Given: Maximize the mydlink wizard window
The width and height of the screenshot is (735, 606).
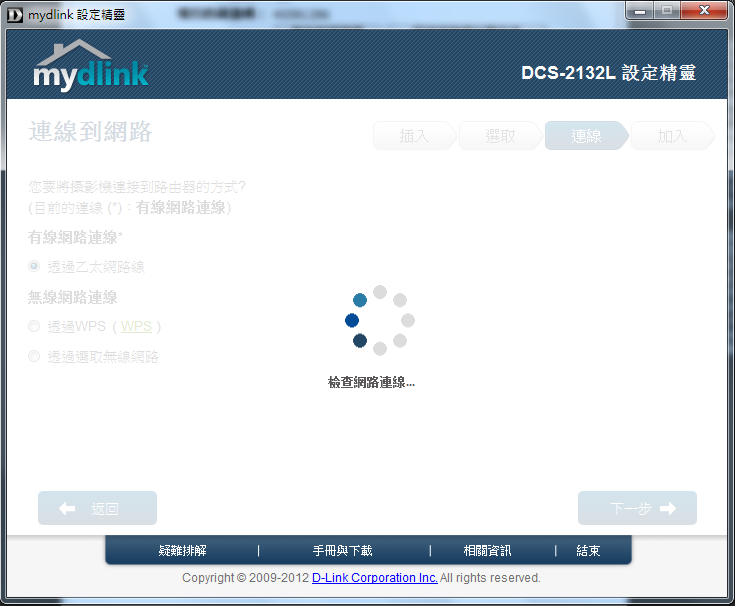Looking at the screenshot, I should (668, 10).
